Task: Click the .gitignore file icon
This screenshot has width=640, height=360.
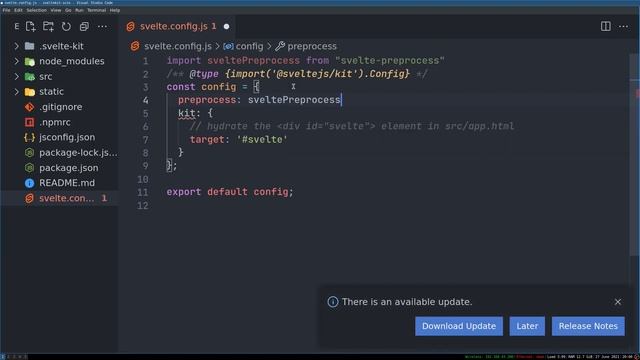Action: (x=29, y=107)
